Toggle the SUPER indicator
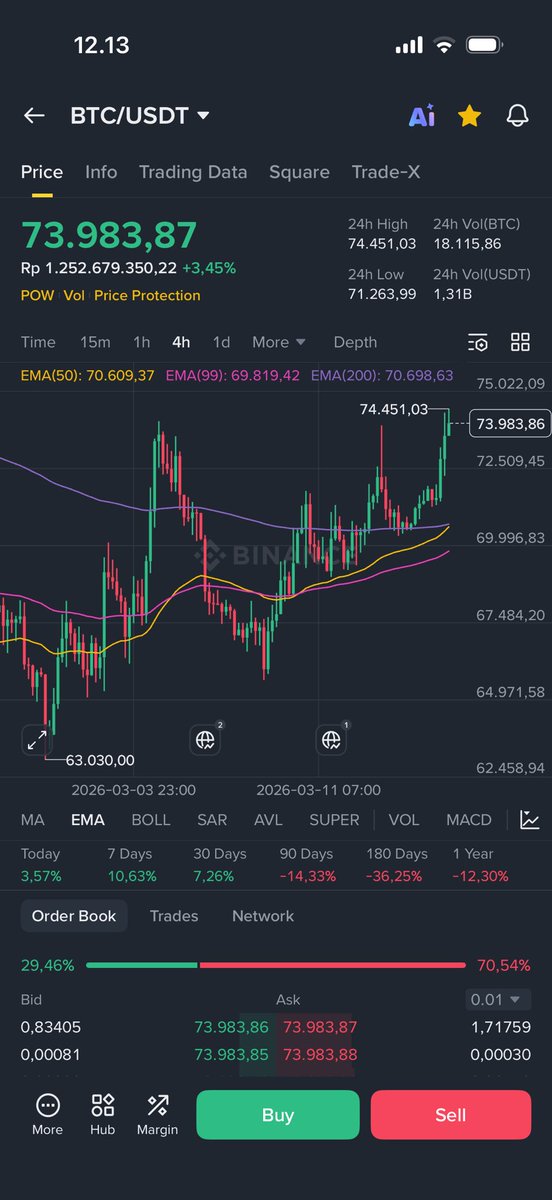This screenshot has height=1200, width=552. pos(334,820)
